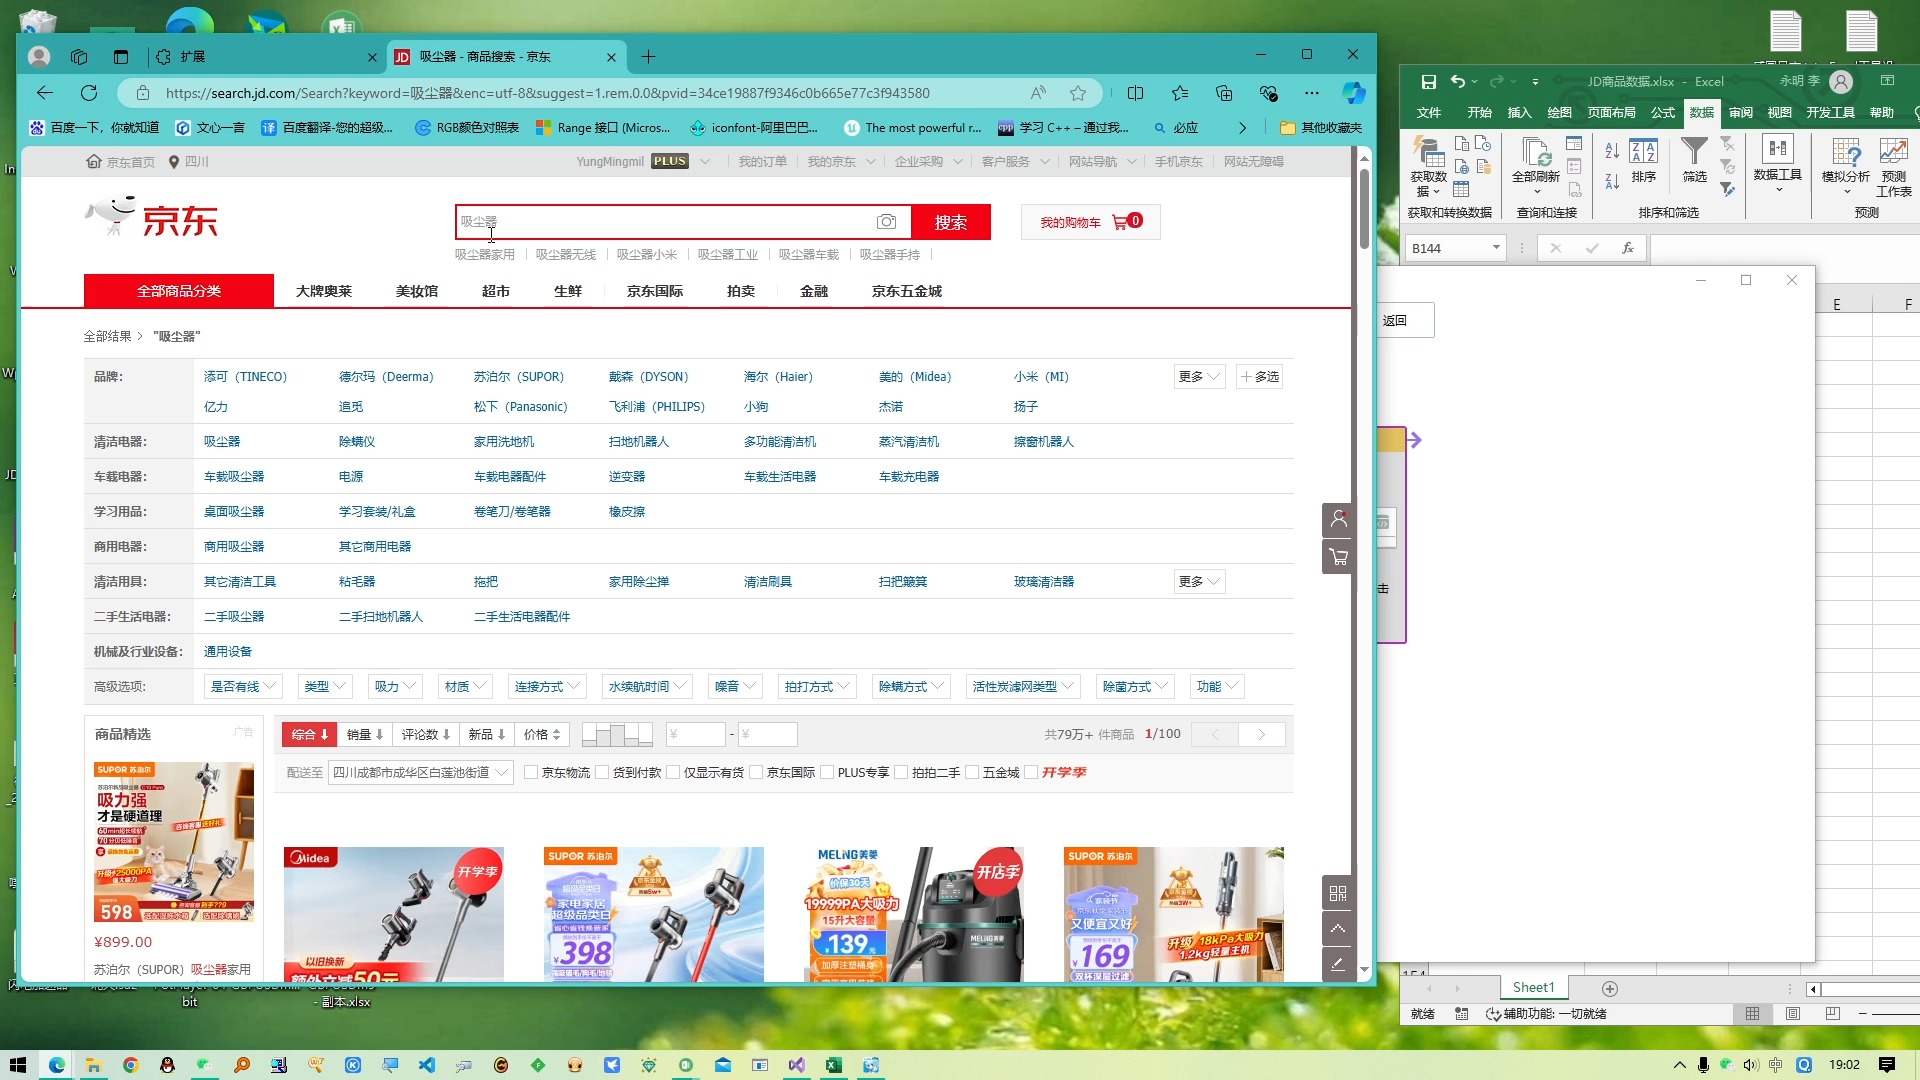
Task: Click the user profile icon in JD side toolbar
Action: (x=1338, y=520)
